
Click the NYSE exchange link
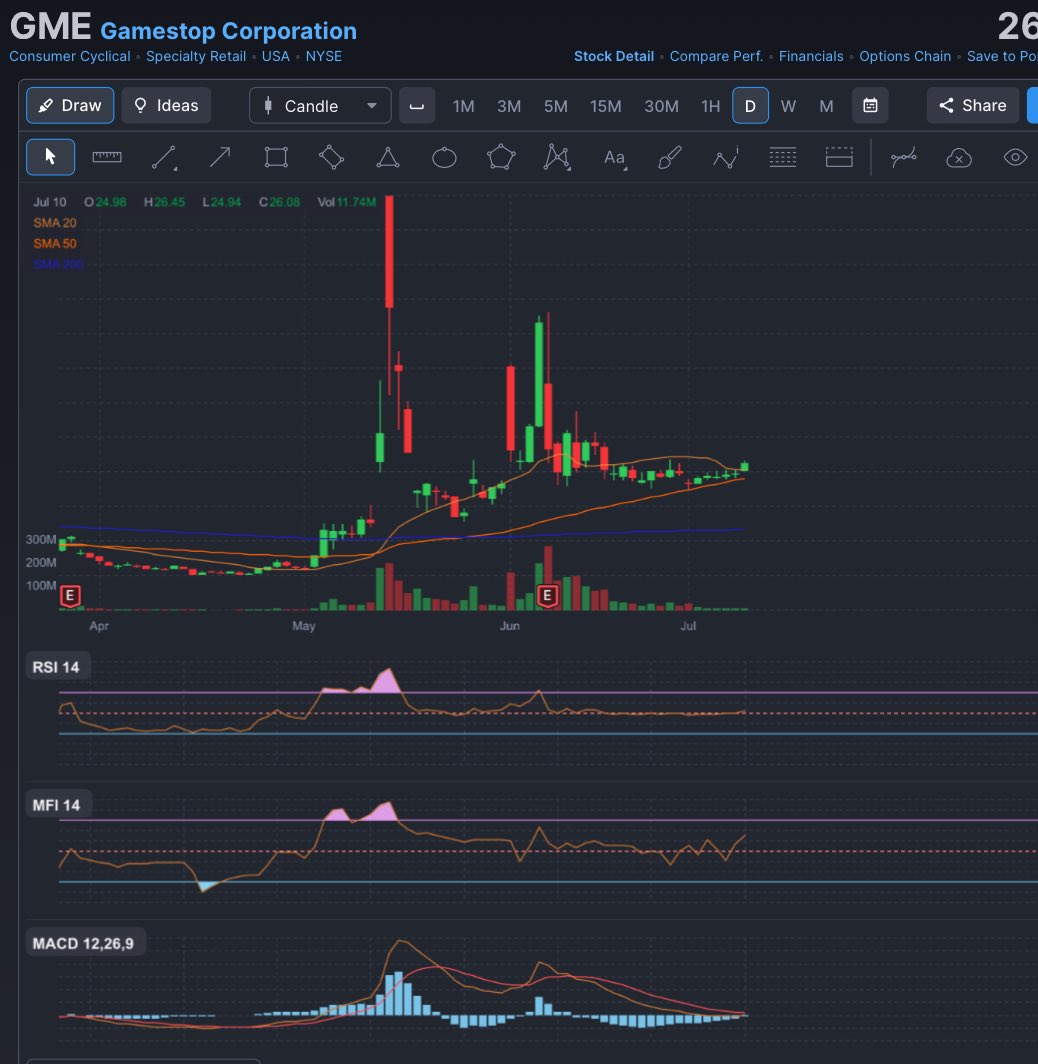pos(324,56)
